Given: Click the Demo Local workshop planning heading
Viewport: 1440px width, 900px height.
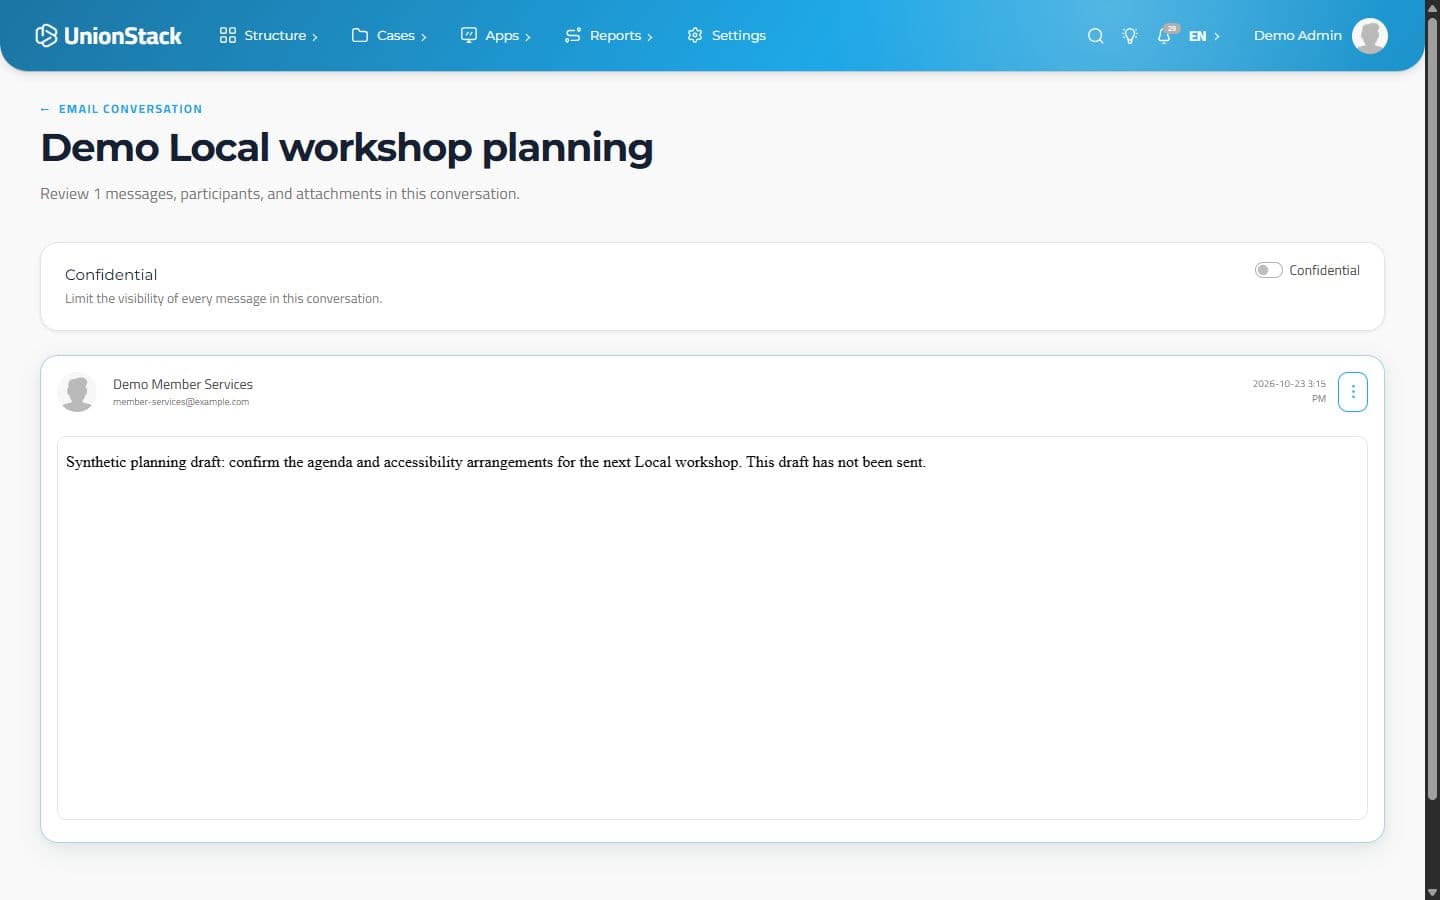Looking at the screenshot, I should (347, 148).
